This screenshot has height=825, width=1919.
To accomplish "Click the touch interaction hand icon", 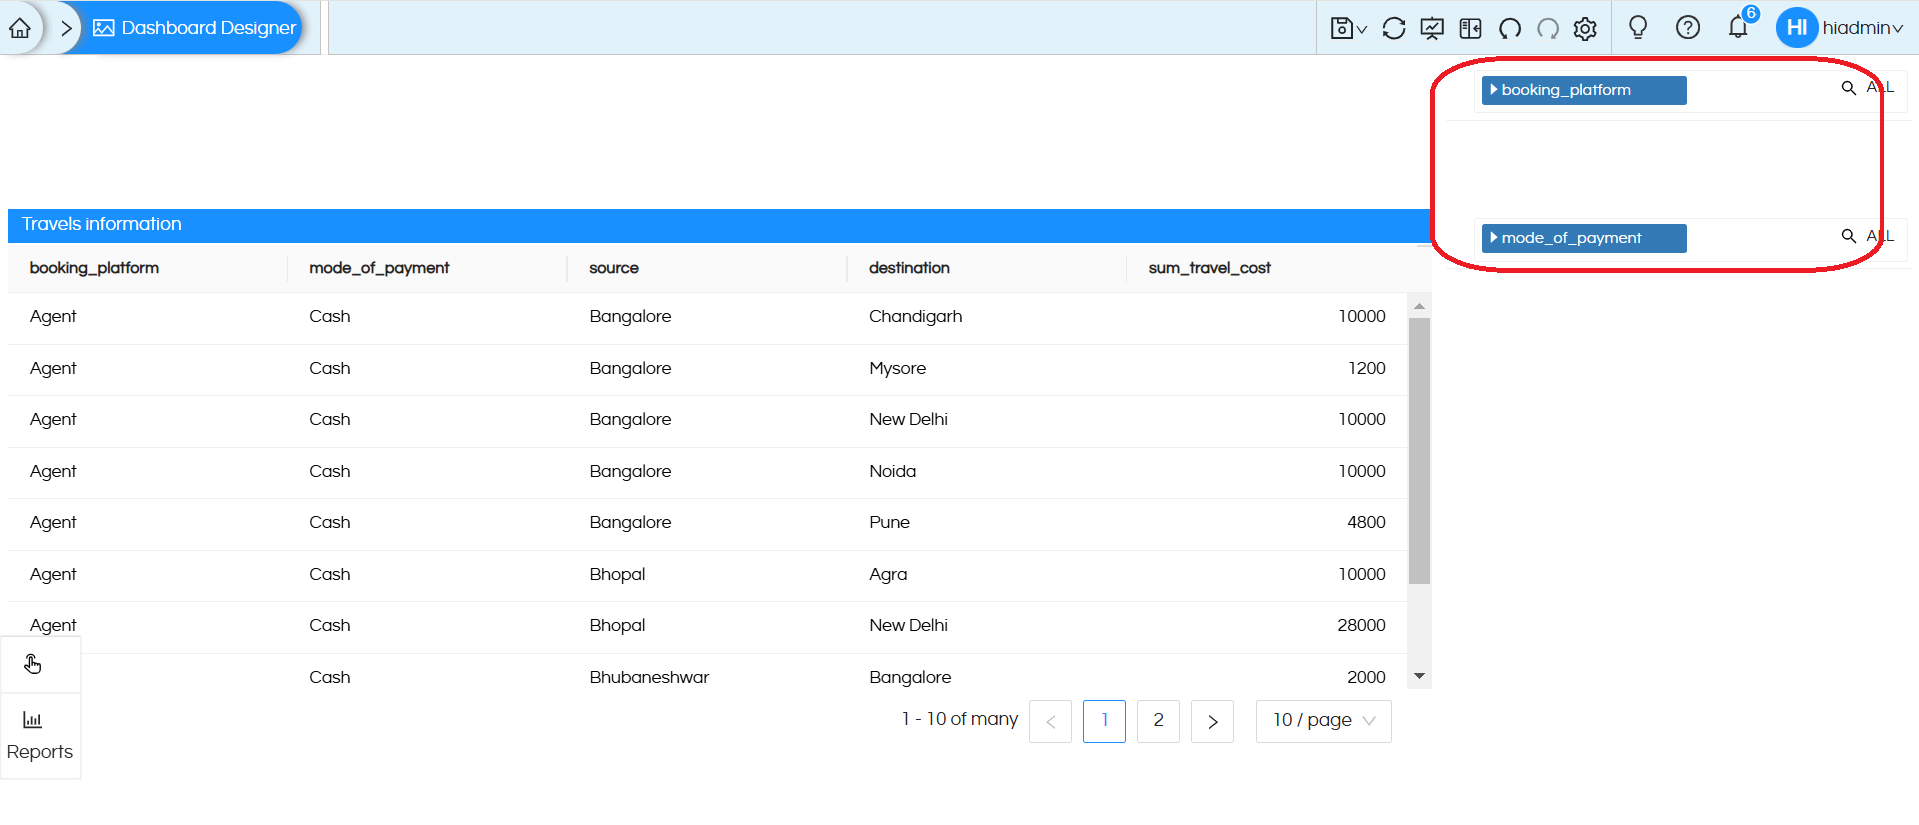I will (x=33, y=665).
